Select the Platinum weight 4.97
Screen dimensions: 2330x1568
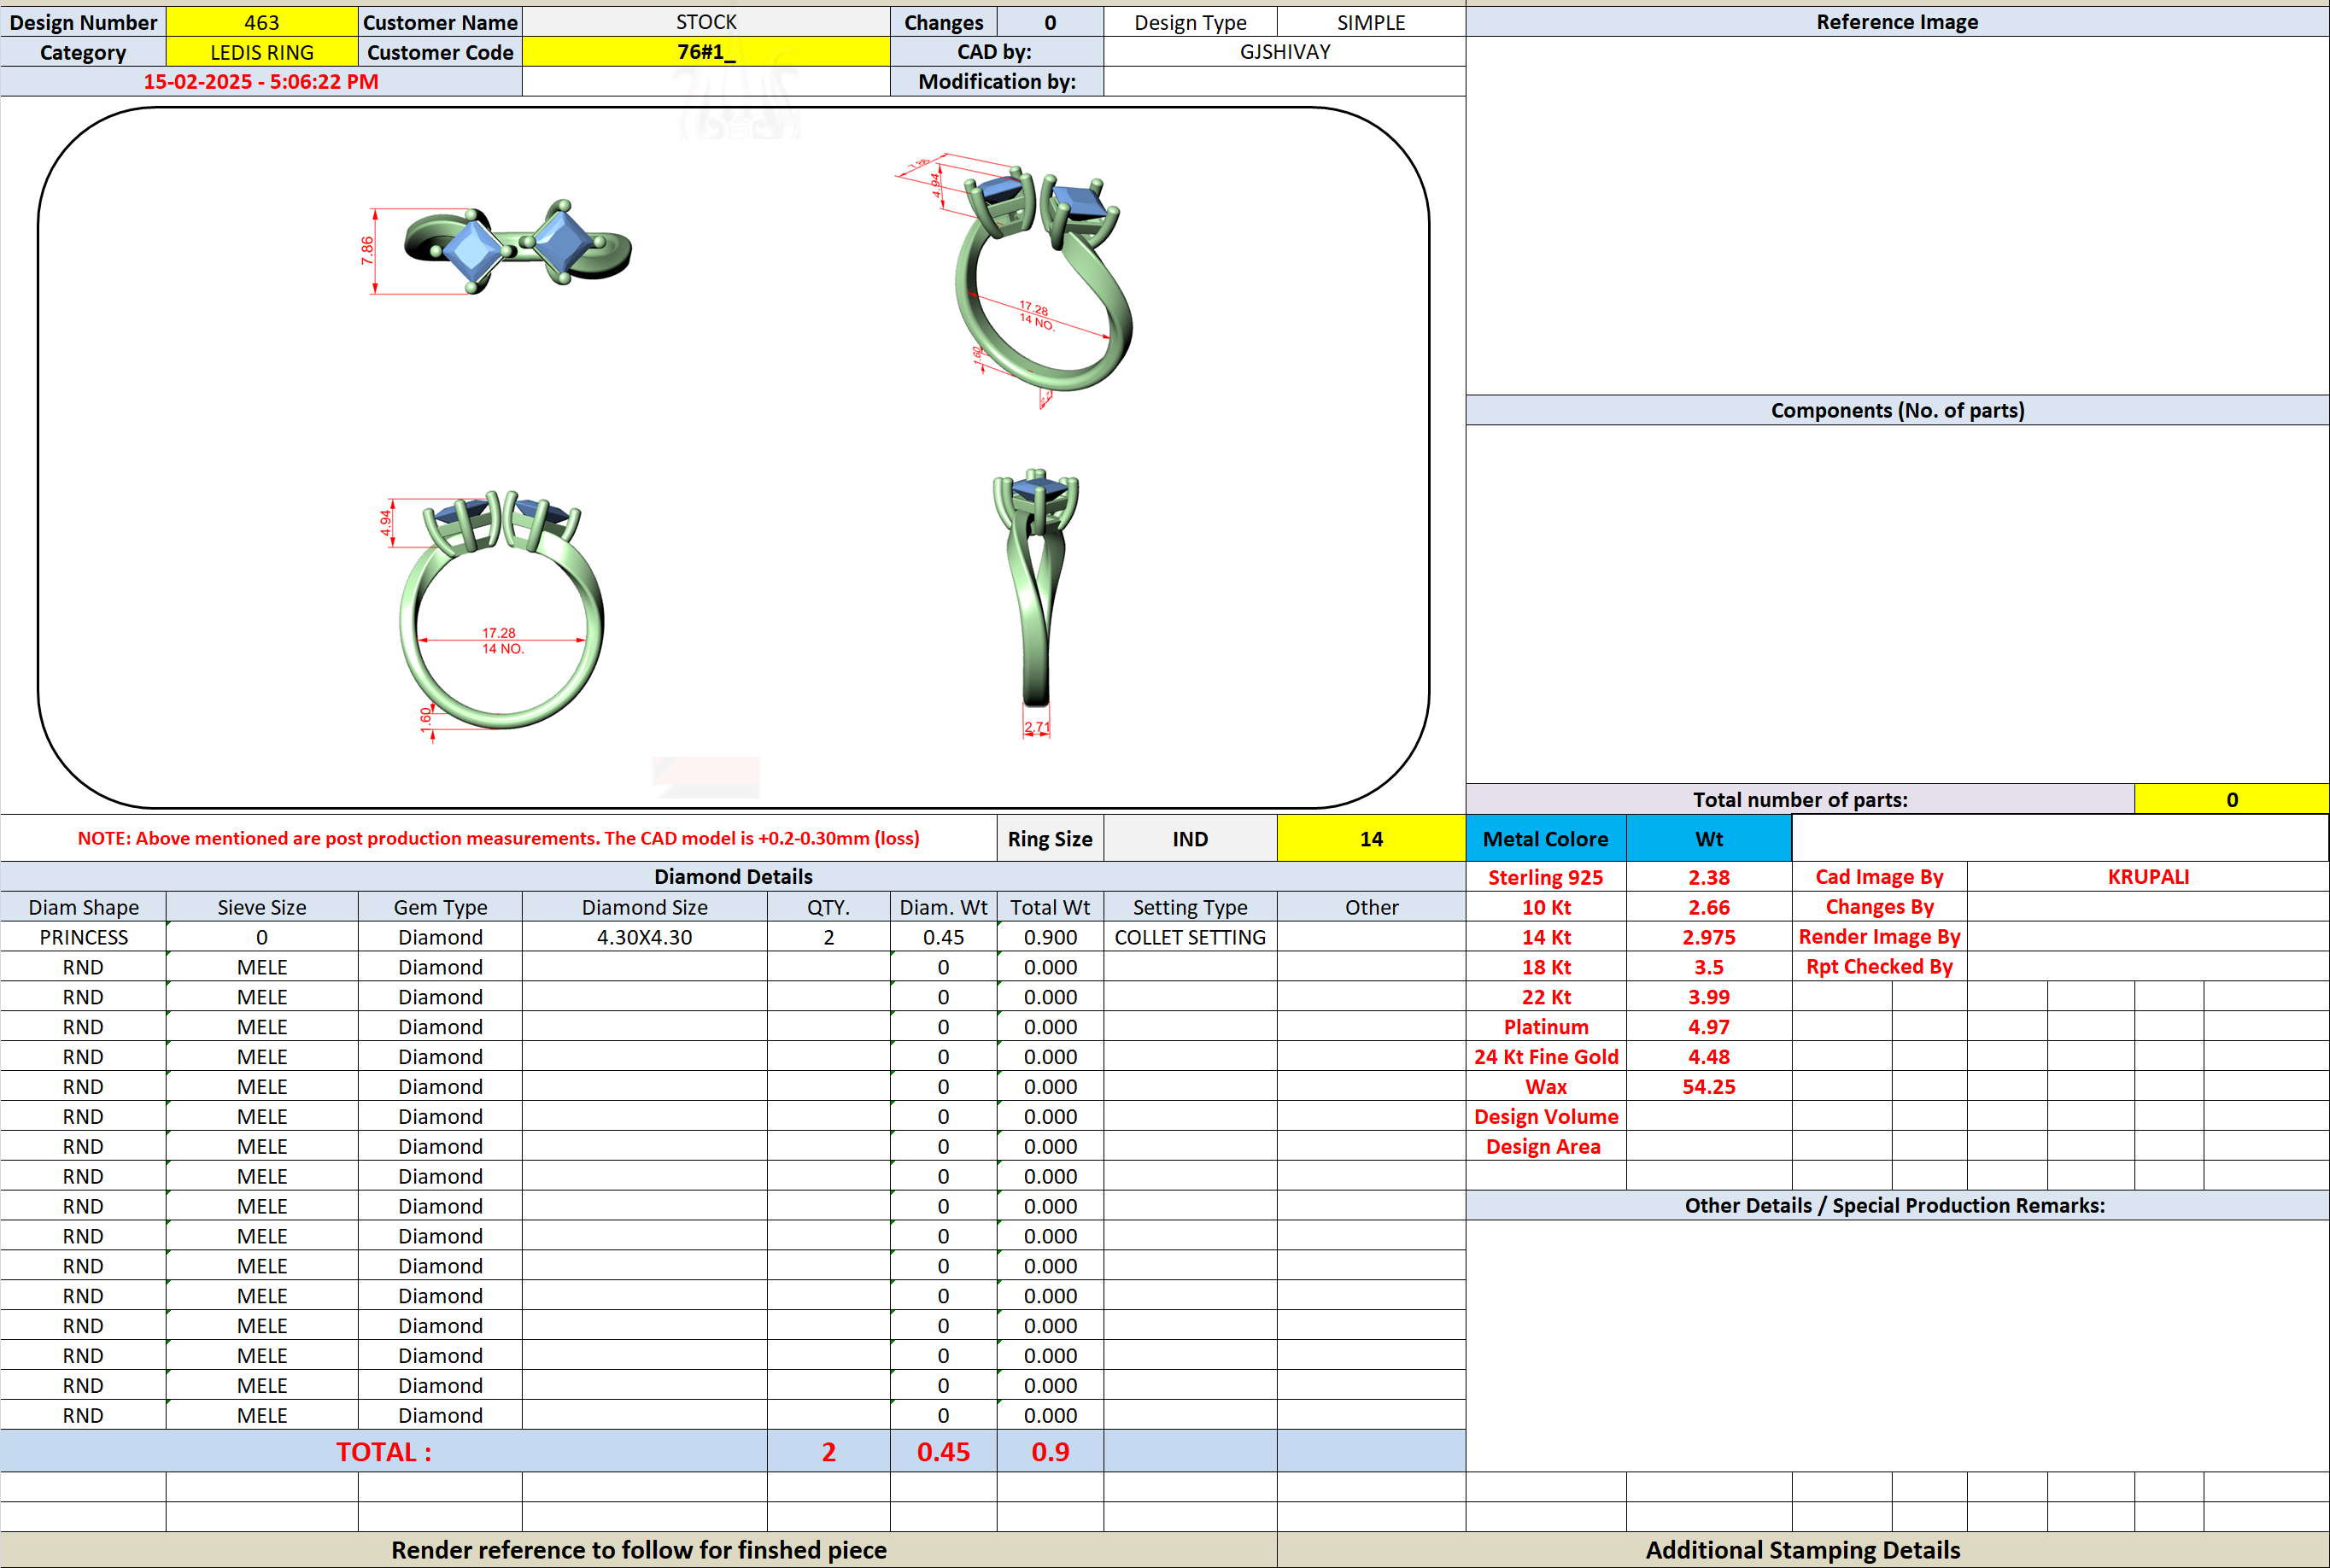click(x=1709, y=1027)
